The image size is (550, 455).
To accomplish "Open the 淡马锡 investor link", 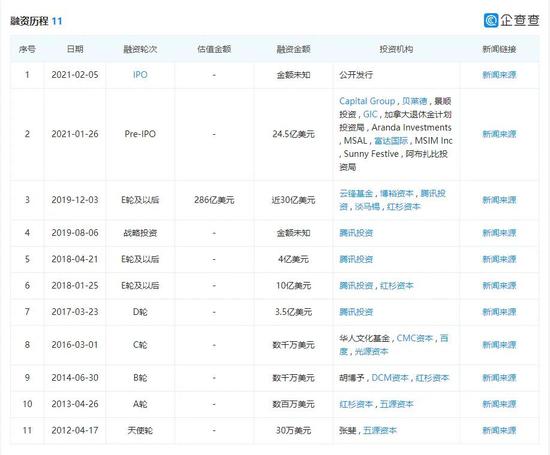I will click(x=368, y=207).
